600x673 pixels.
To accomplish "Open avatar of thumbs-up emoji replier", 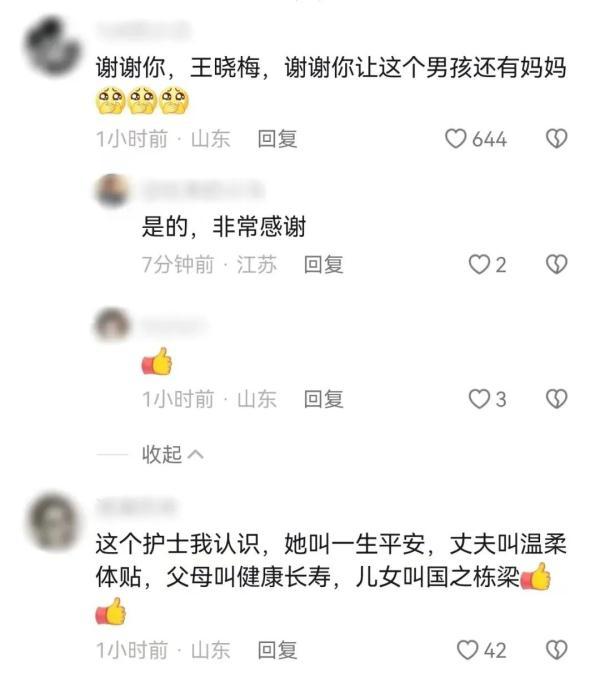I will click(112, 325).
